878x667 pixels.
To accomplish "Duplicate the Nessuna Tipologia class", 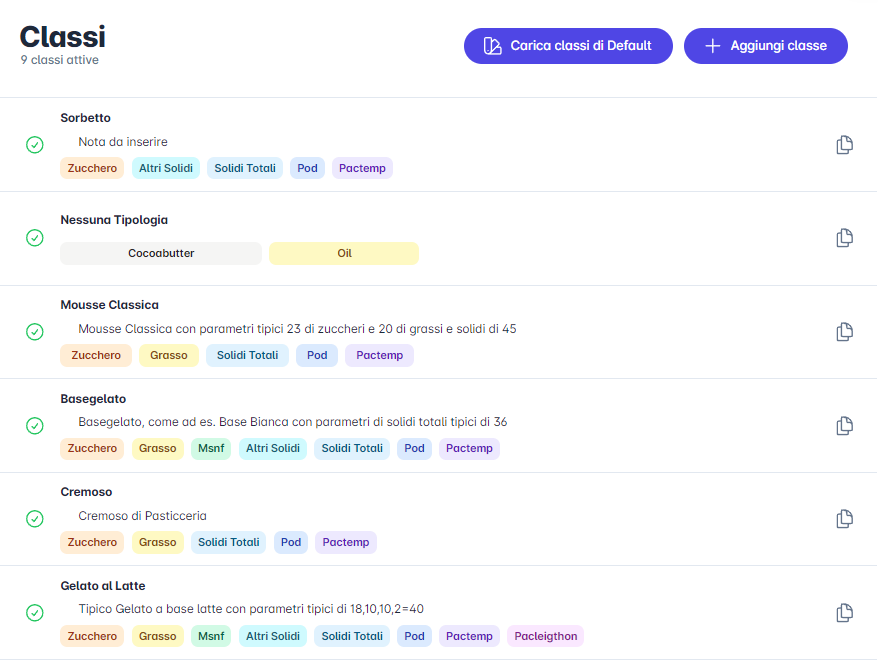I will (x=844, y=238).
